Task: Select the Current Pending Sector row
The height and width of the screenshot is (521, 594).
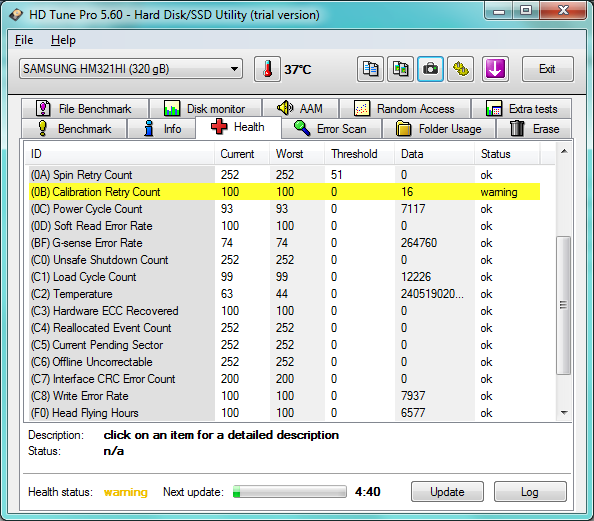Action: point(283,345)
